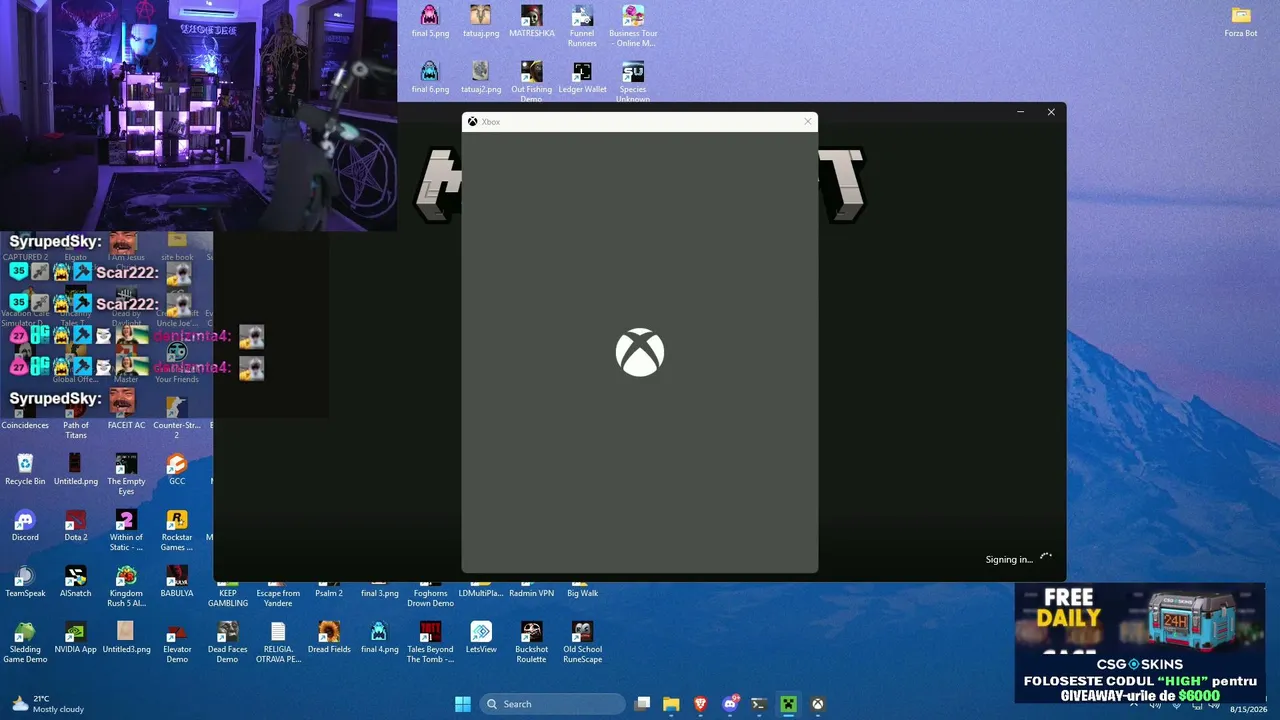The width and height of the screenshot is (1280, 720).
Task: Switch to Minecraft Launcher in the taskbar
Action: (788, 704)
